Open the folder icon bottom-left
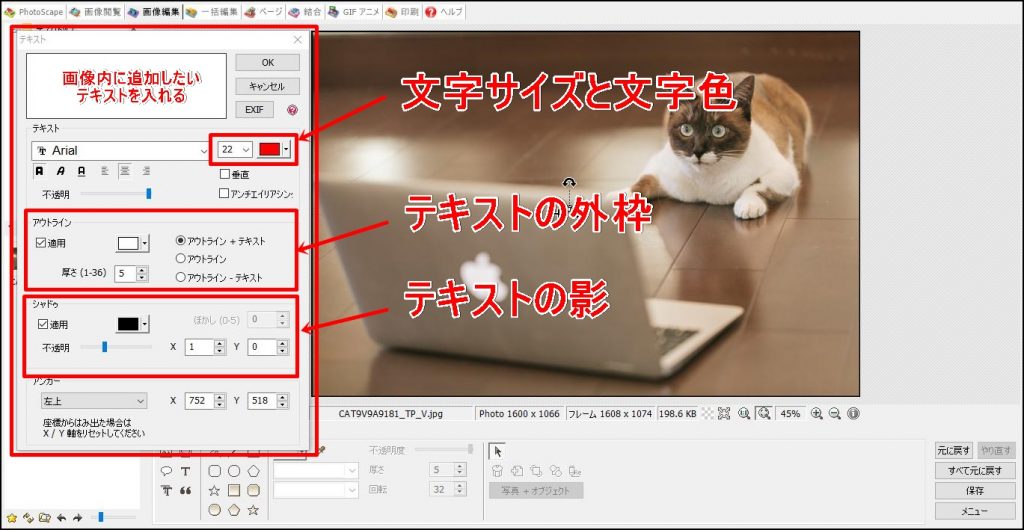This screenshot has width=1024, height=530. coord(44,518)
